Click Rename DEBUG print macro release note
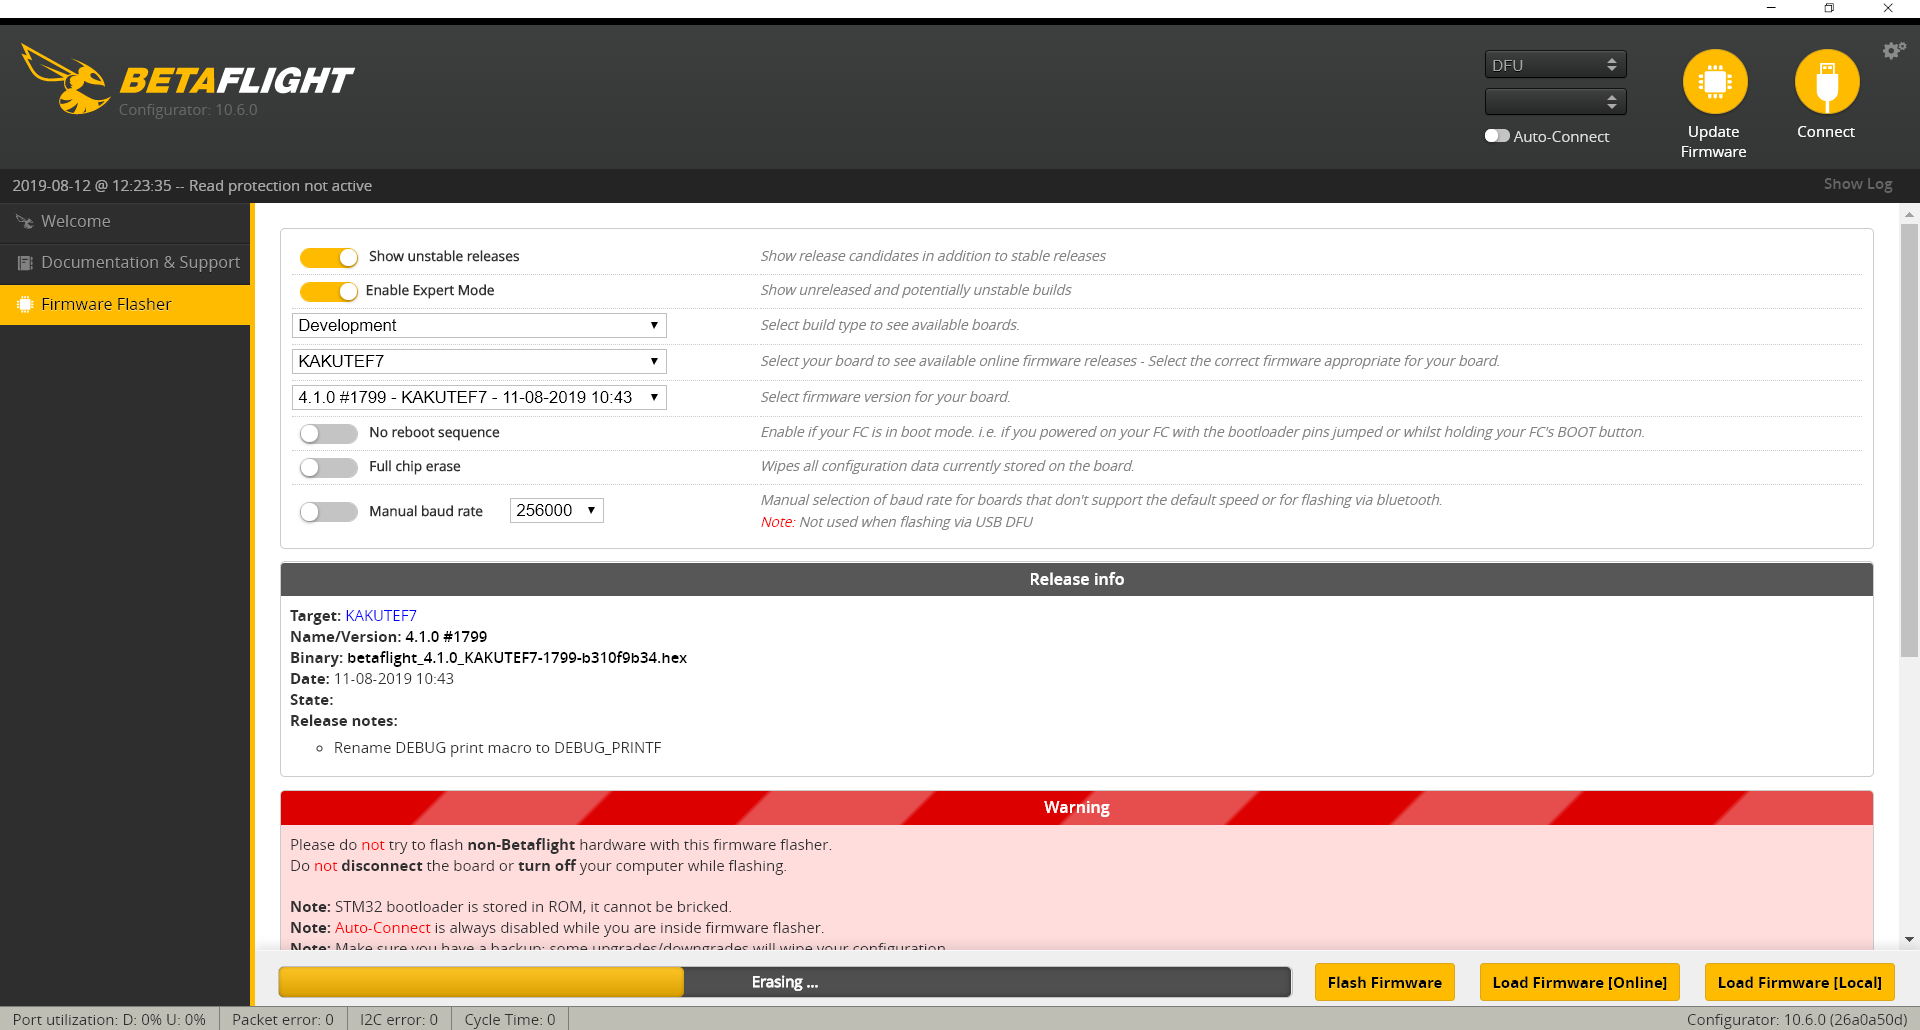 click(x=497, y=748)
